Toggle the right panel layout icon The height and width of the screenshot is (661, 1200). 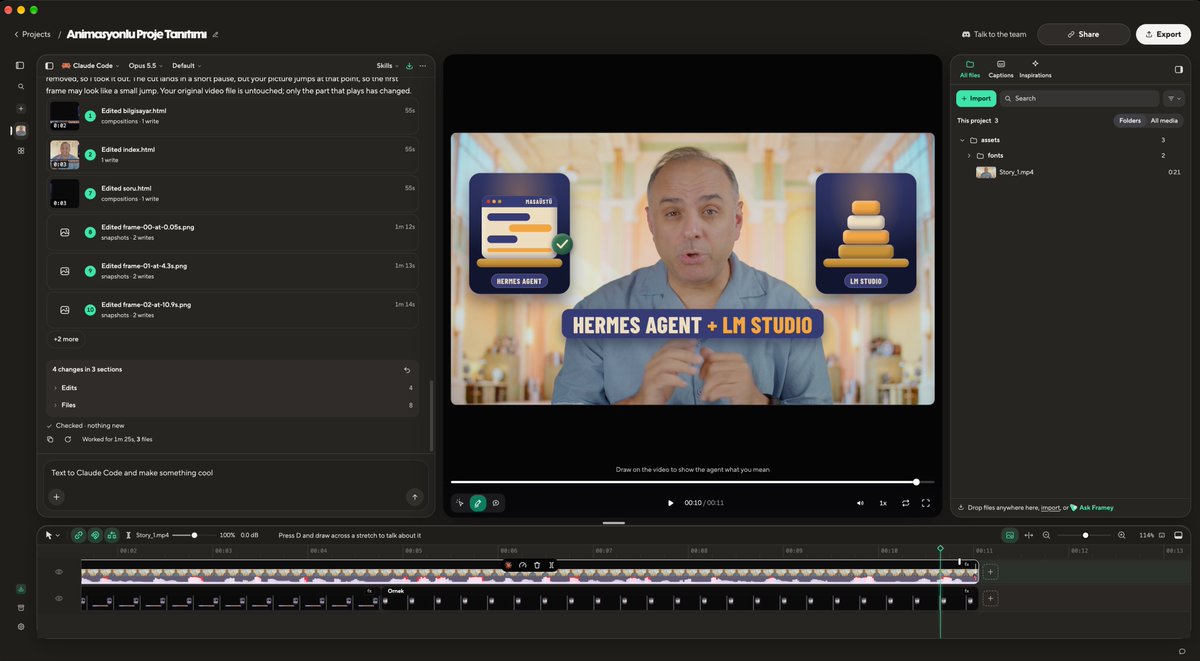tap(1178, 69)
